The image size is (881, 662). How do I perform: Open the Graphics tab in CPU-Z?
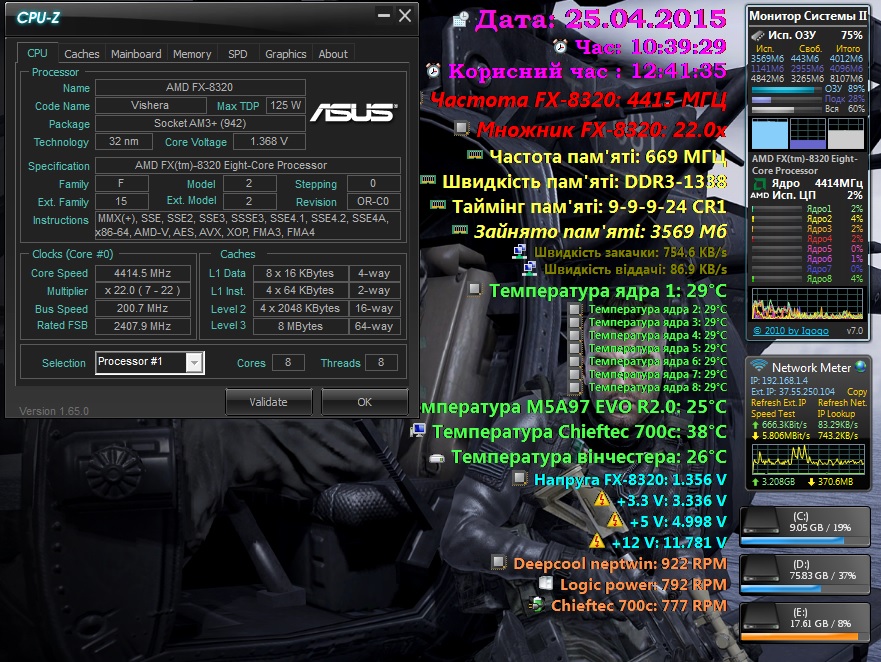pyautogui.click(x=285, y=54)
